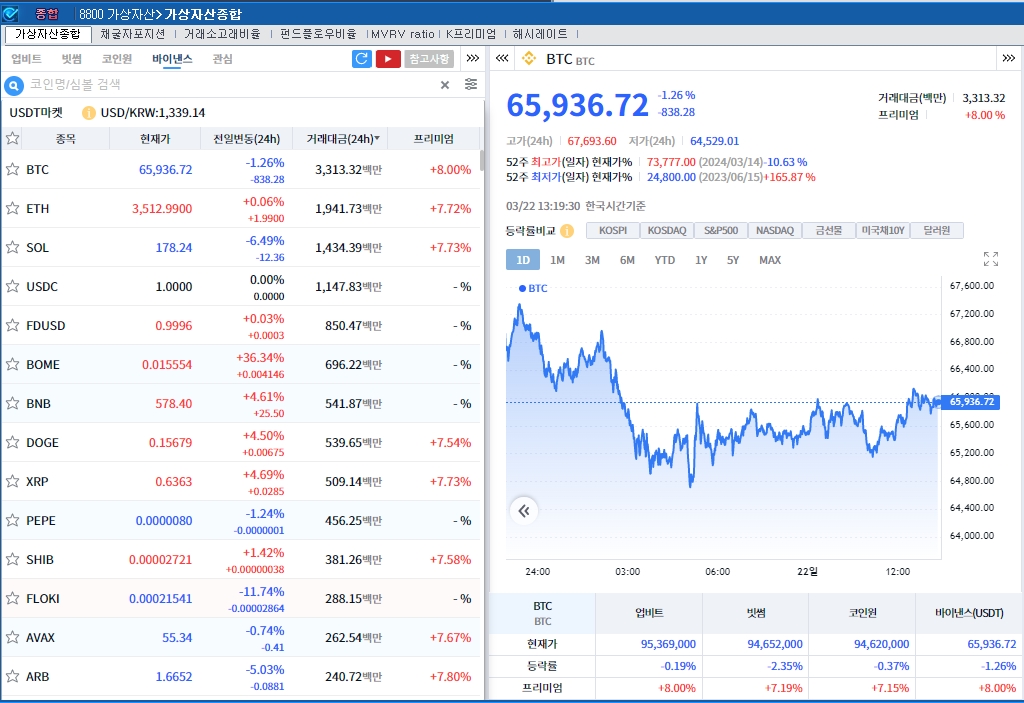Image resolution: width=1024 pixels, height=703 pixels.
Task: Toggle favorite star for SOL row
Action: [x=12, y=248]
